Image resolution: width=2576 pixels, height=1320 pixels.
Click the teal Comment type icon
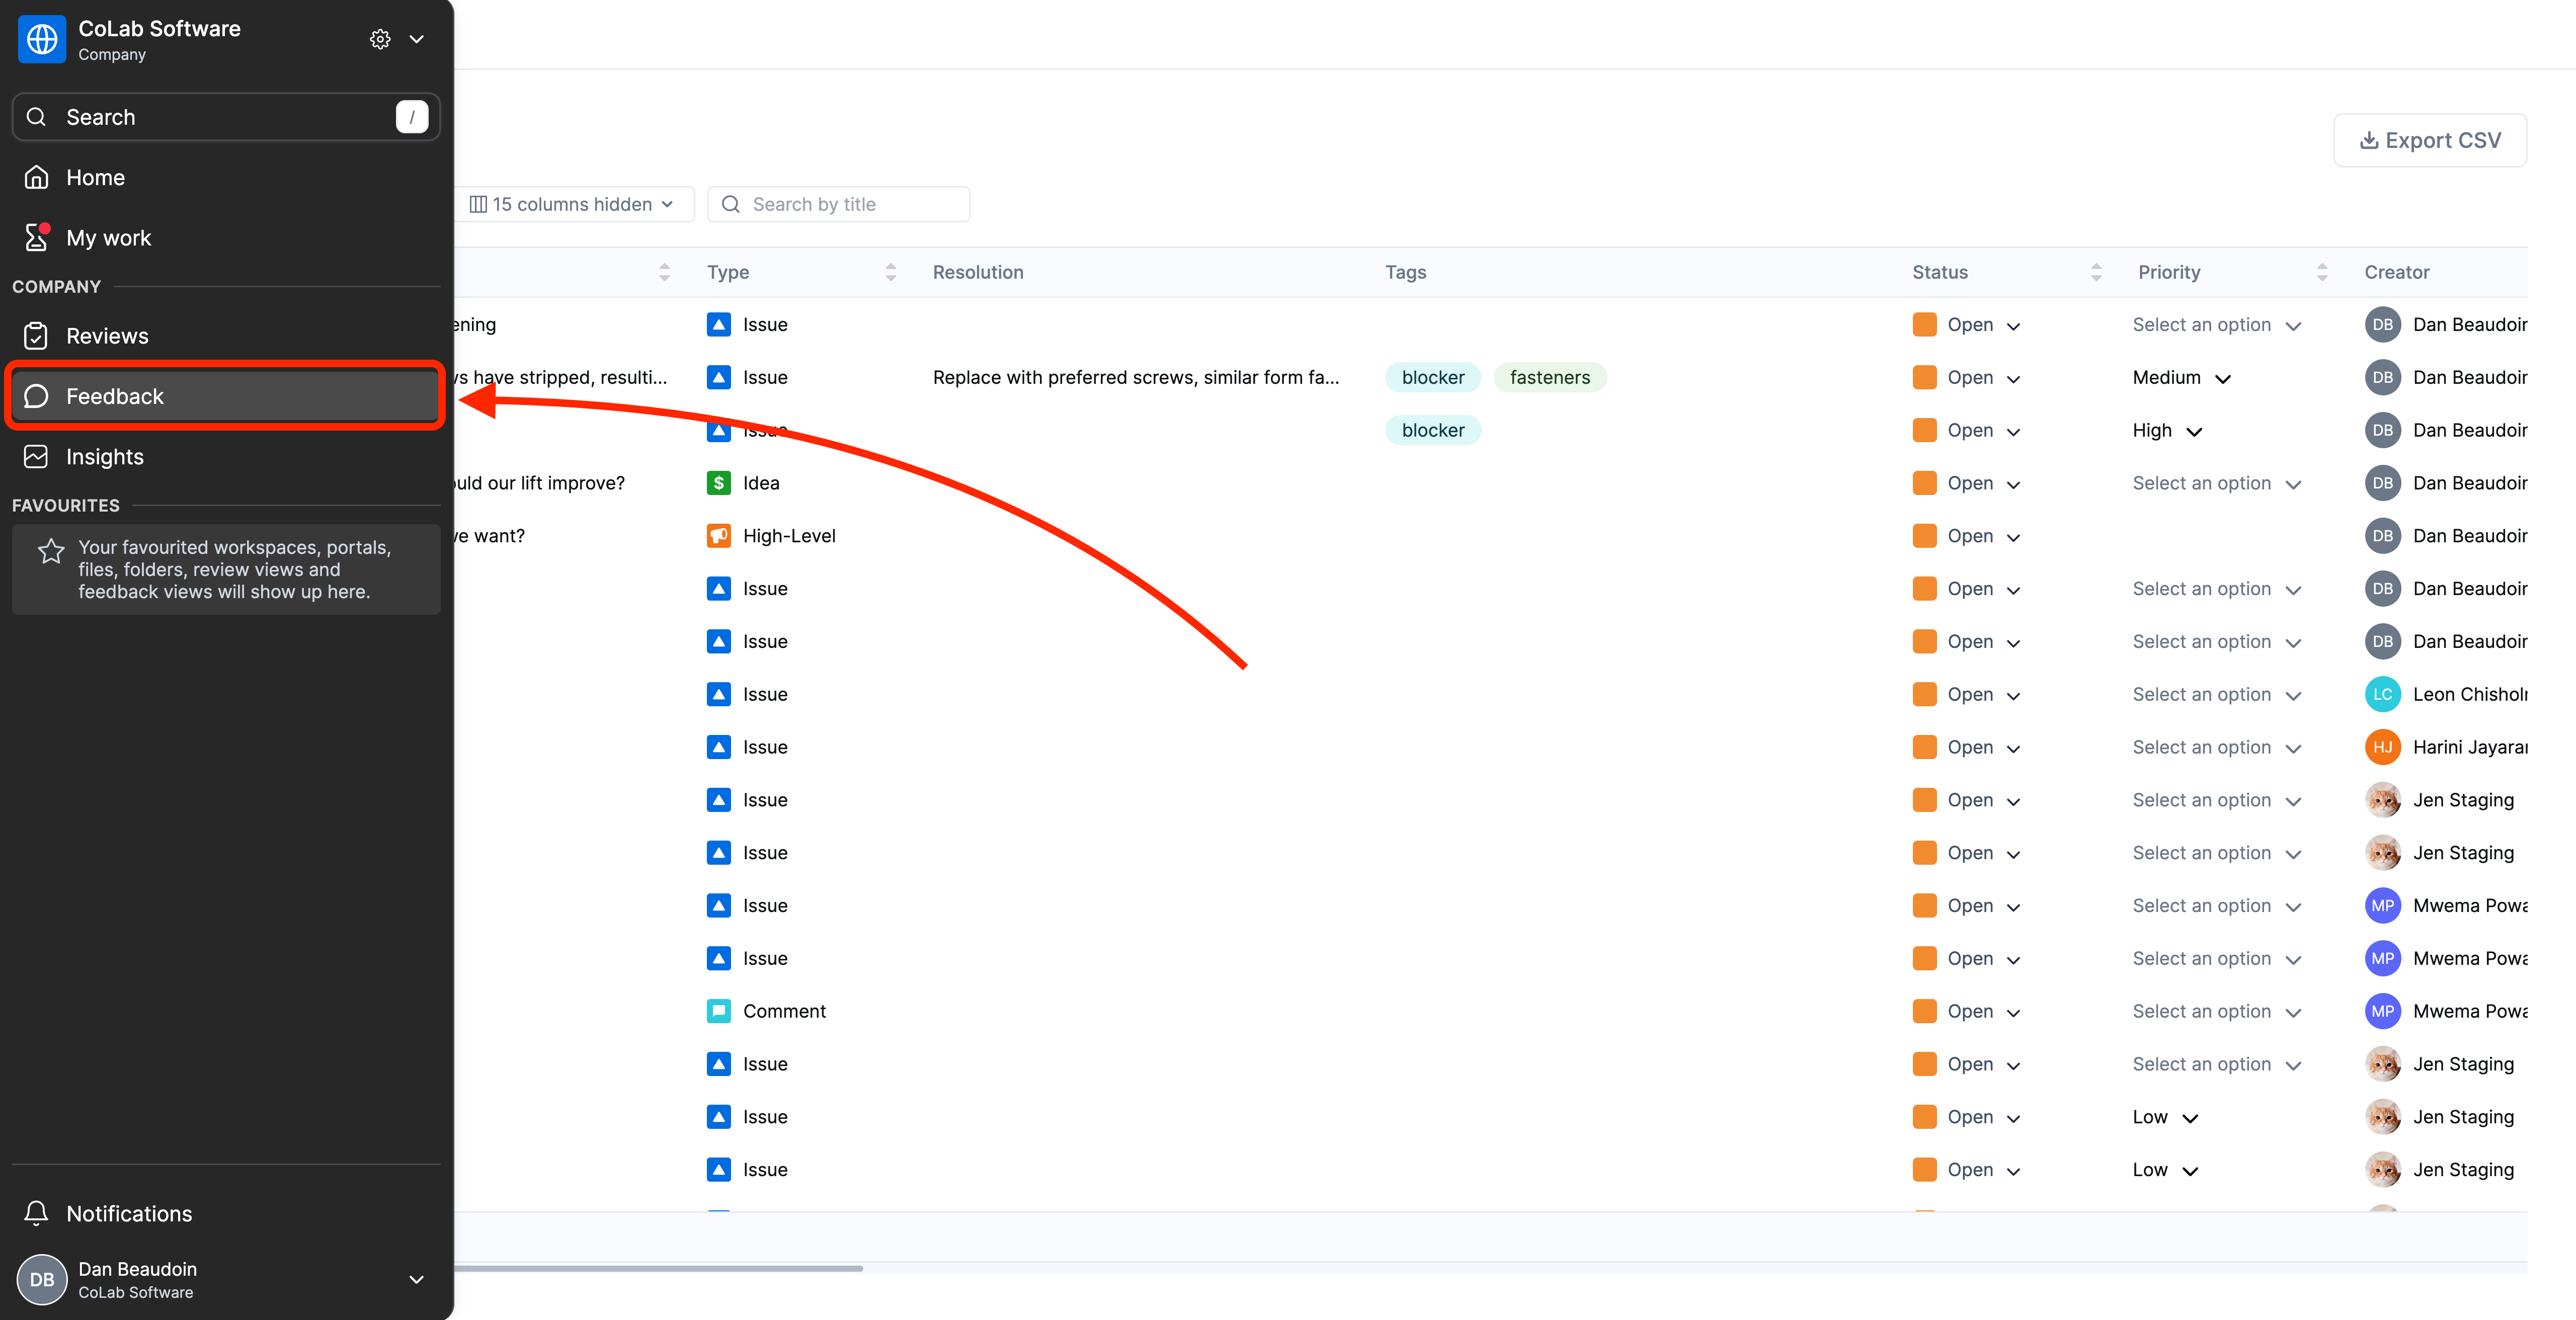click(718, 1011)
